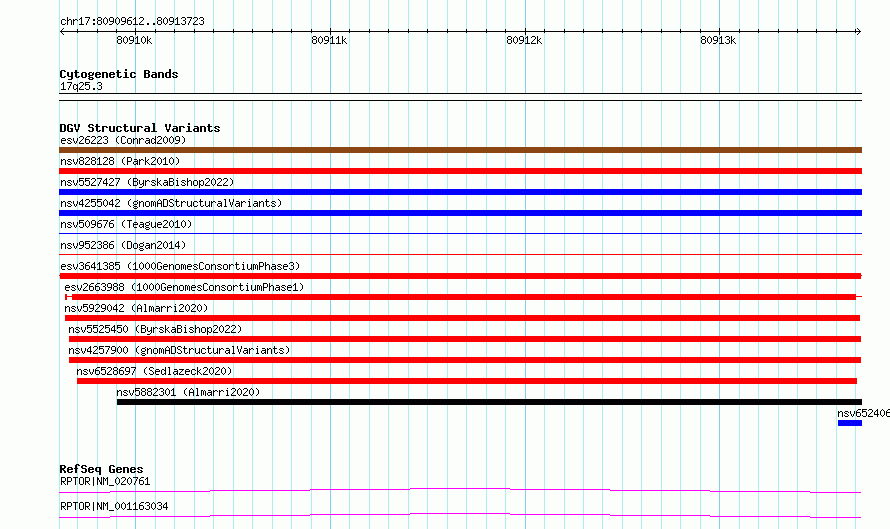Screen dimensions: 890x529
Task: Click the 80910k ruler tick label
Action: tap(134, 40)
